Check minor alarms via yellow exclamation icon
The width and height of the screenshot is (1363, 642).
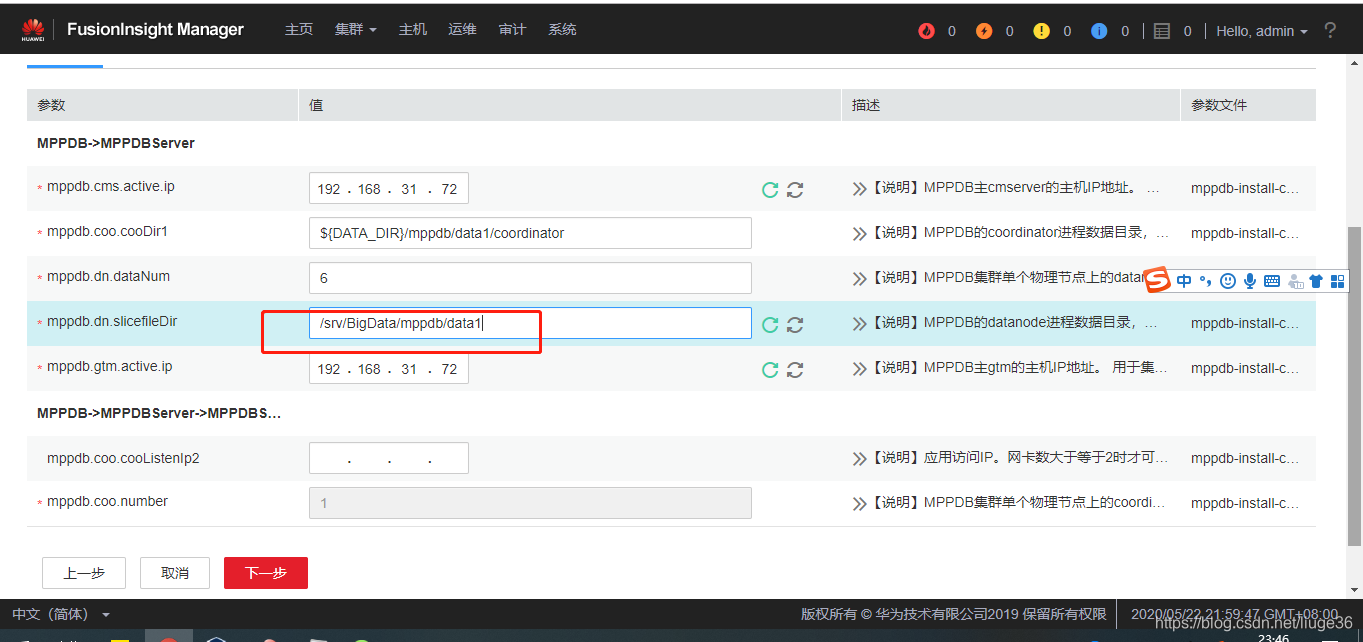[1042, 30]
